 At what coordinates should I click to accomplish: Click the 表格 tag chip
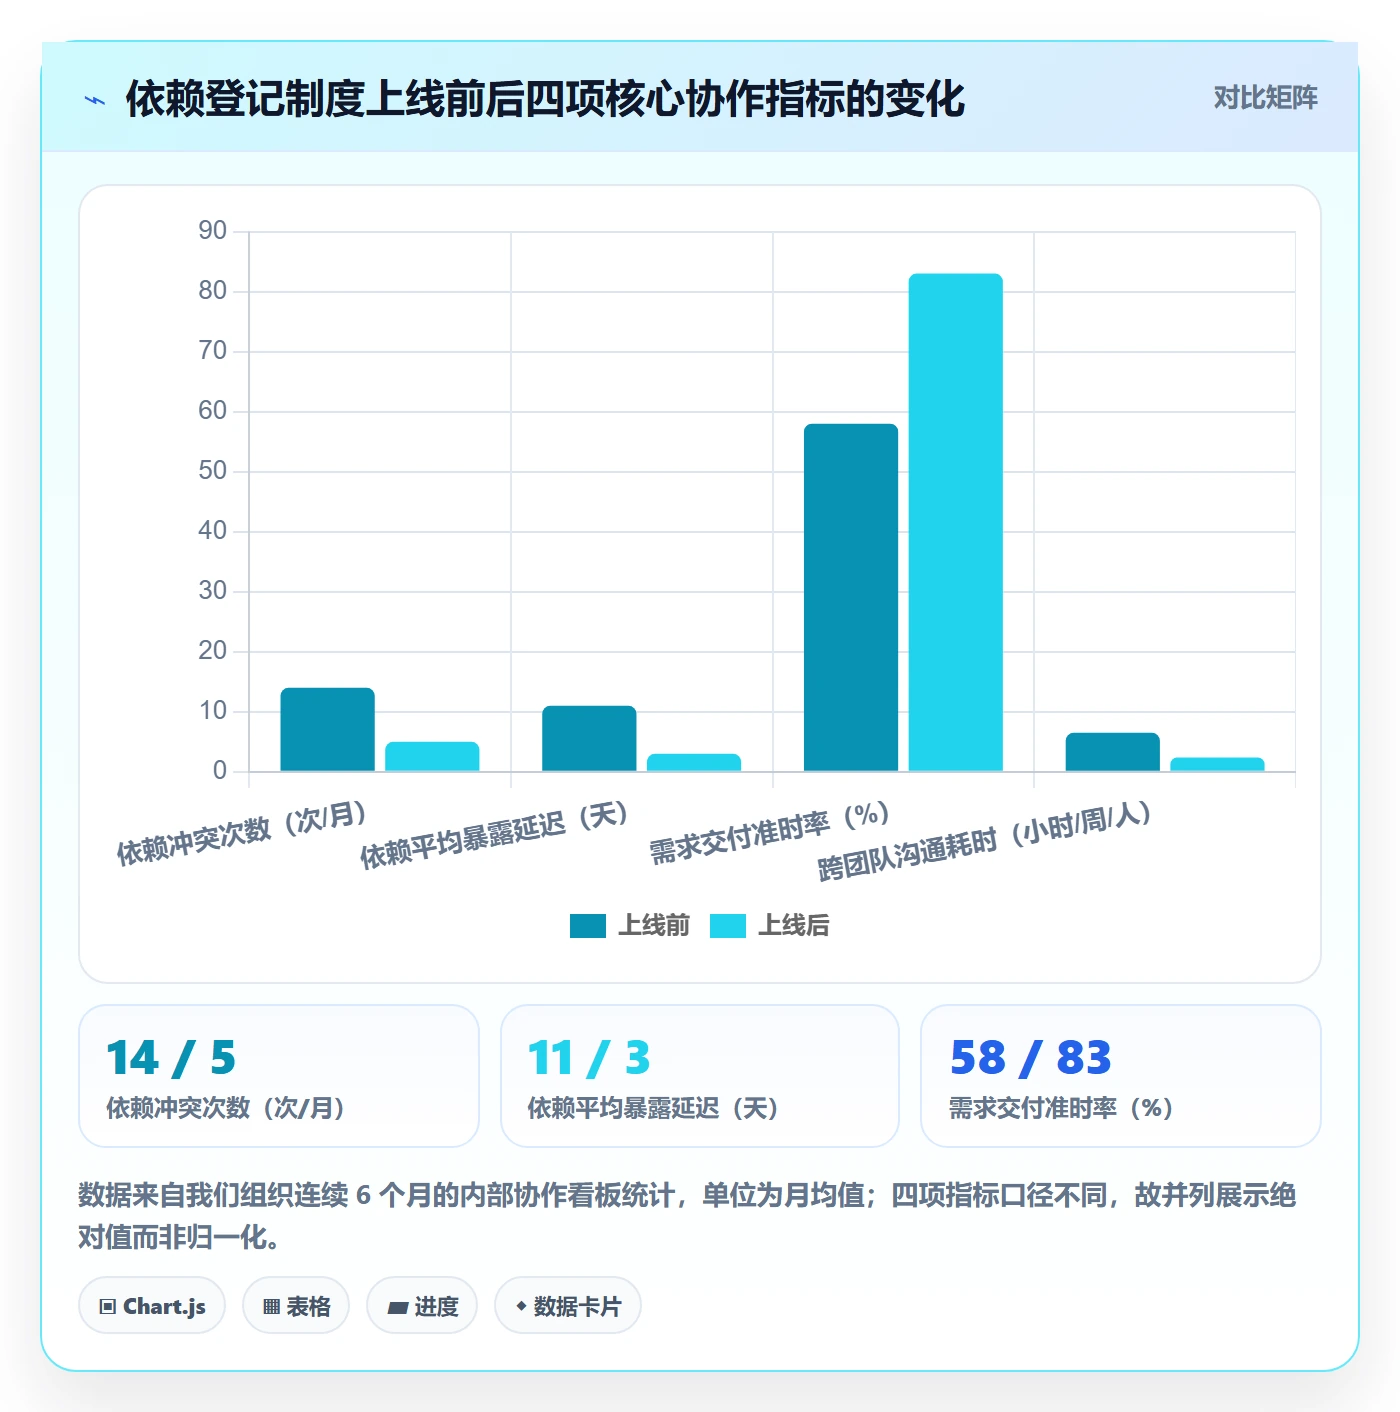296,1306
